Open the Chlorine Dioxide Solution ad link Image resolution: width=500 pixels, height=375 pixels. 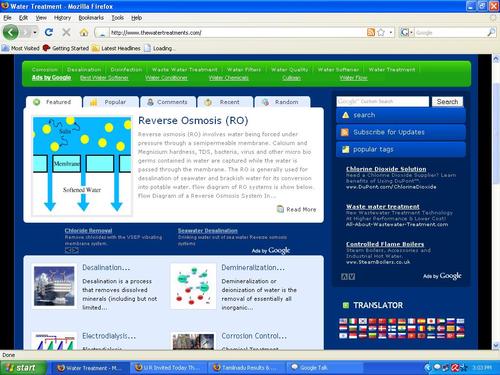point(386,169)
